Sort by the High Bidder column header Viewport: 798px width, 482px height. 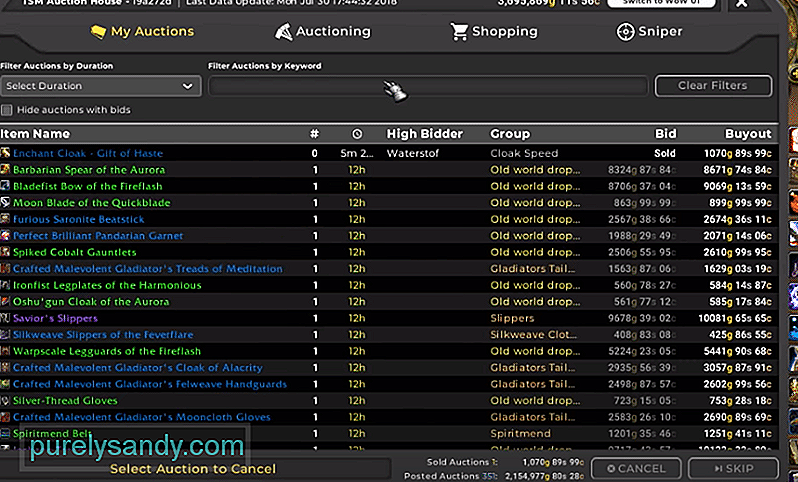coord(424,134)
